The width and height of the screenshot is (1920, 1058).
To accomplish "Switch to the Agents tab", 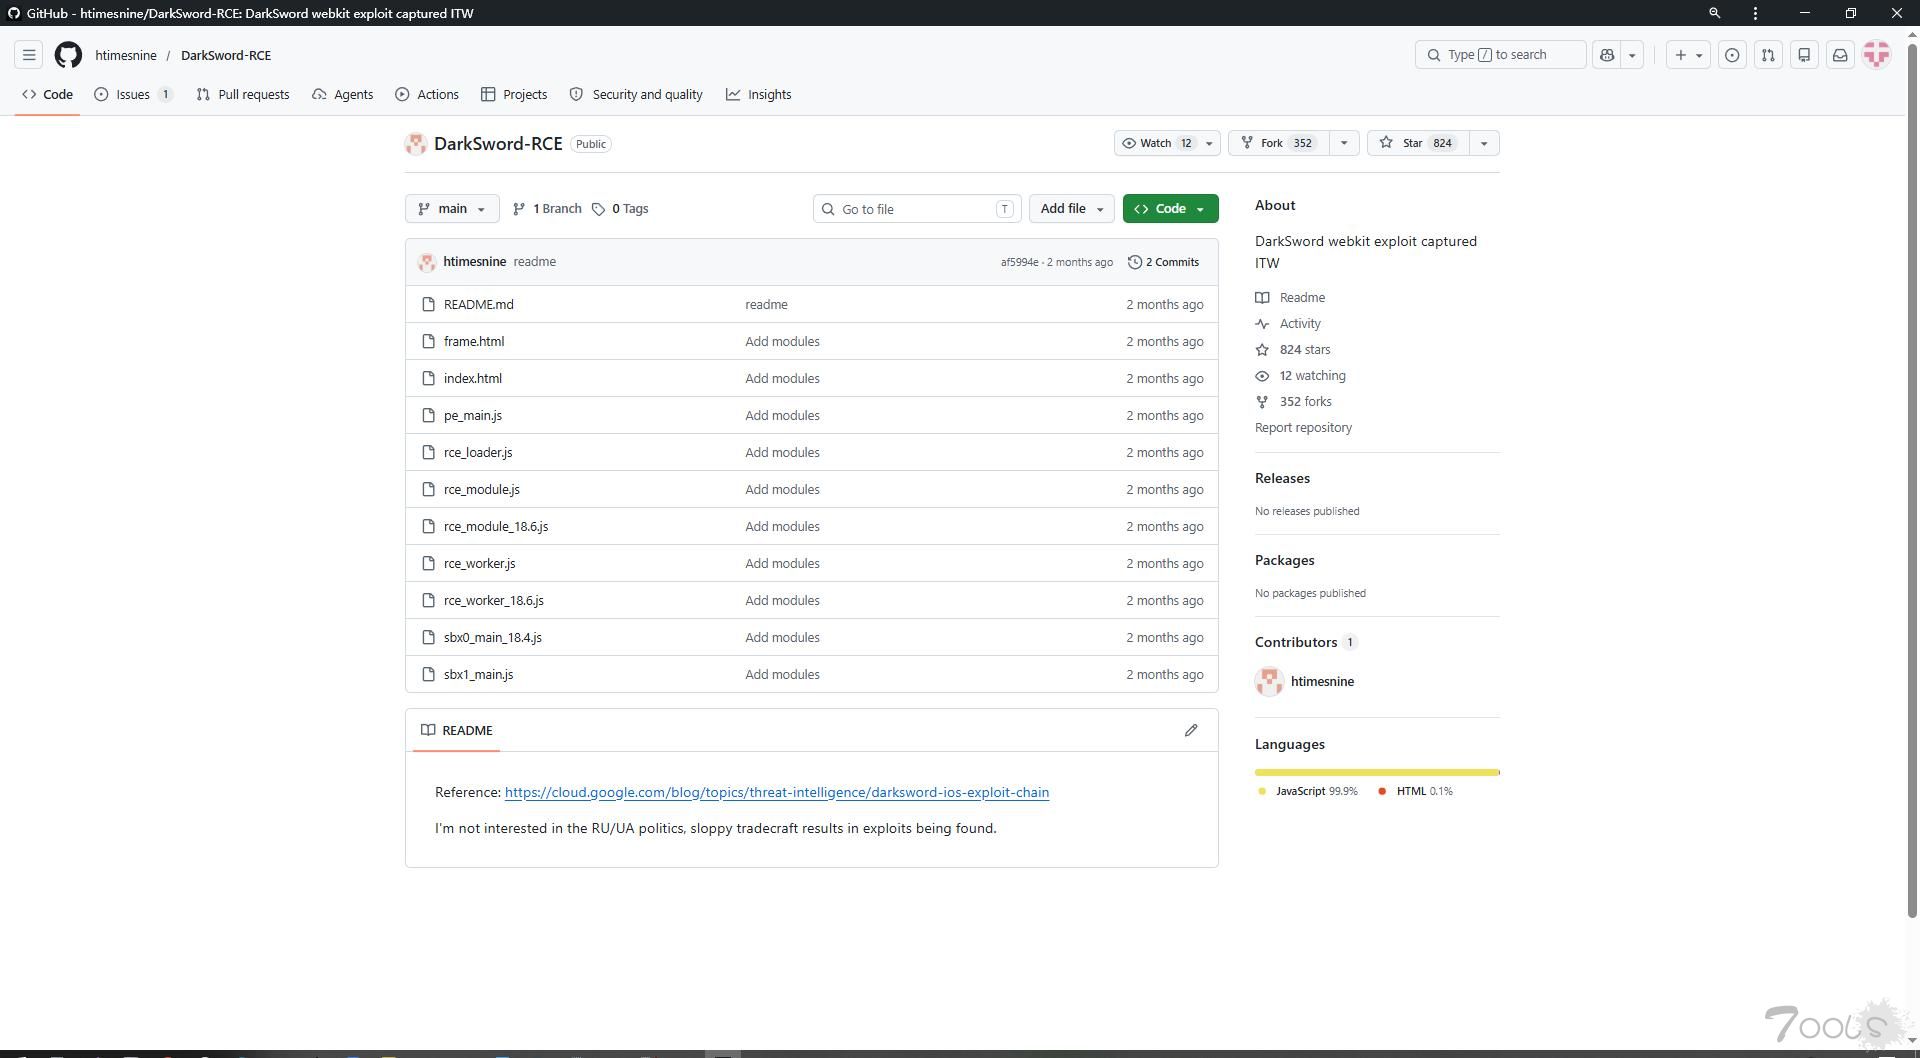I will click(x=343, y=94).
